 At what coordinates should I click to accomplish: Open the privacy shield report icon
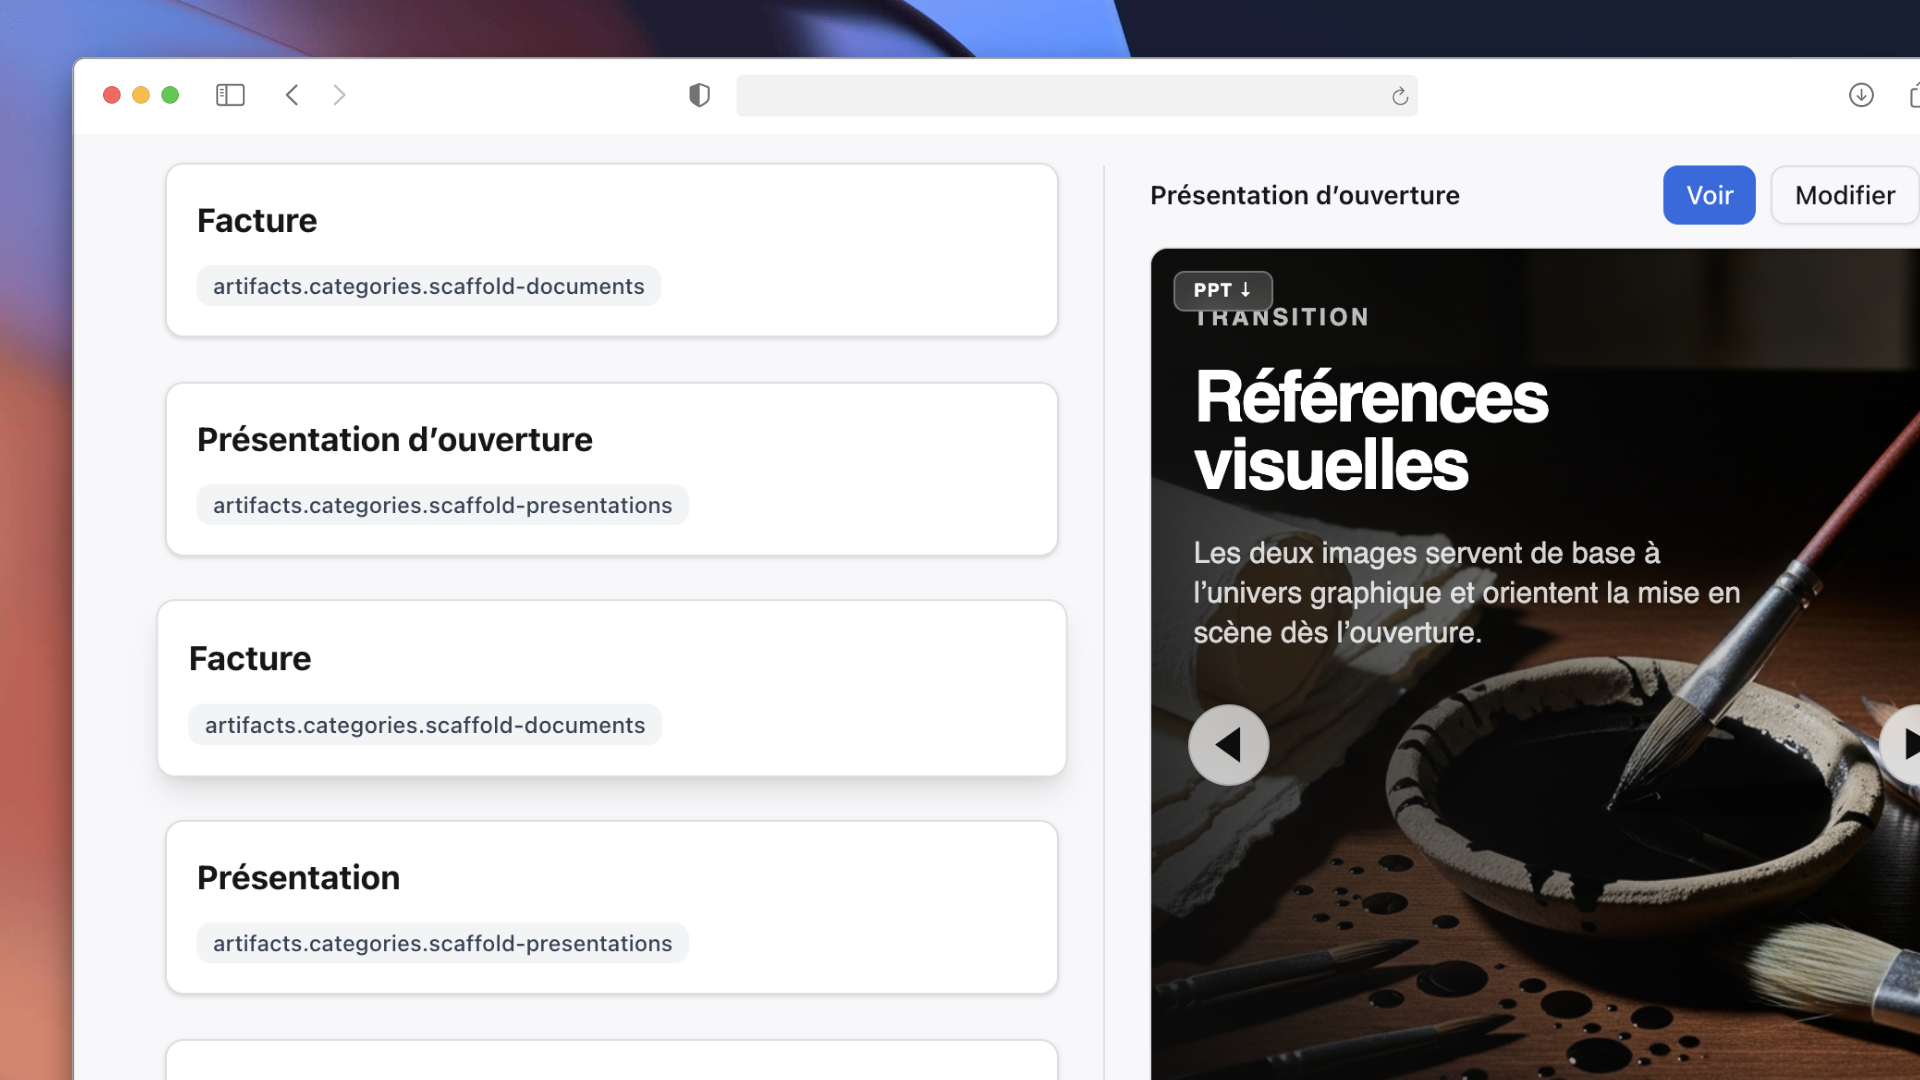click(x=699, y=95)
